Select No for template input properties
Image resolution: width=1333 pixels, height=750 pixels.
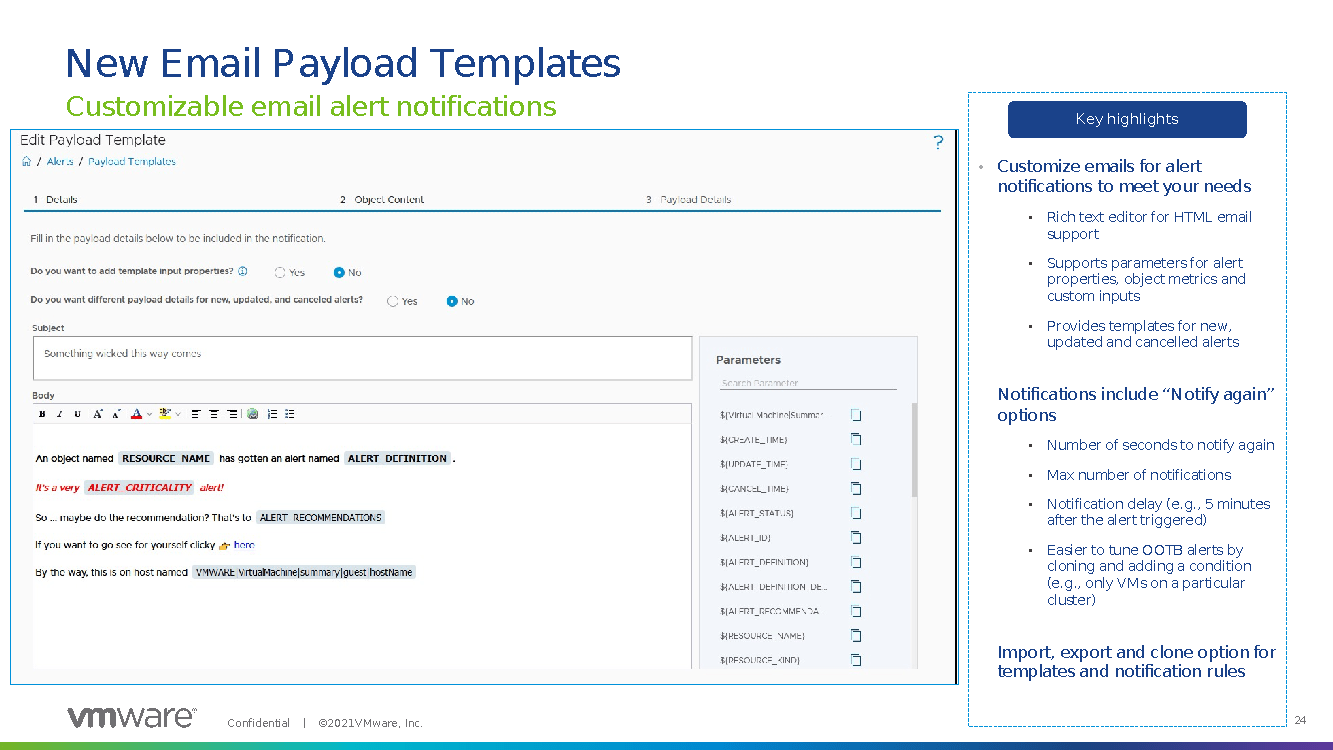pos(340,272)
